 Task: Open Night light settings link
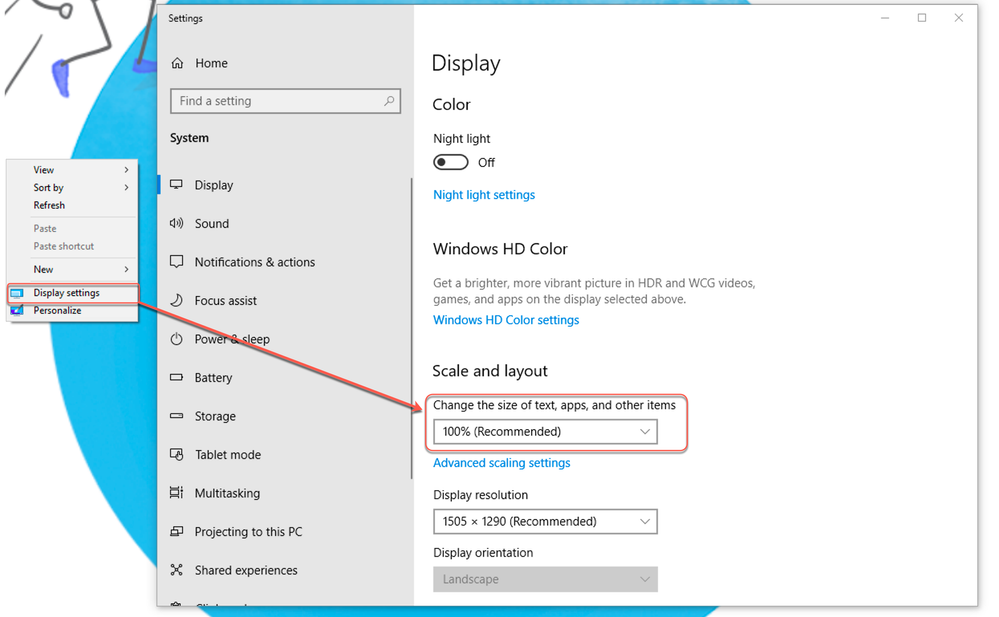tap(484, 195)
